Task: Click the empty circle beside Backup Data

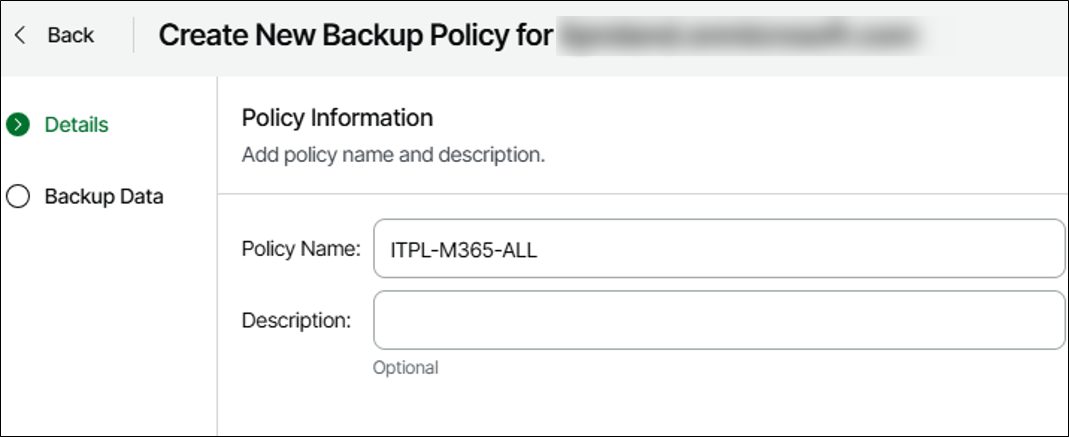Action: pyautogui.click(x=17, y=196)
